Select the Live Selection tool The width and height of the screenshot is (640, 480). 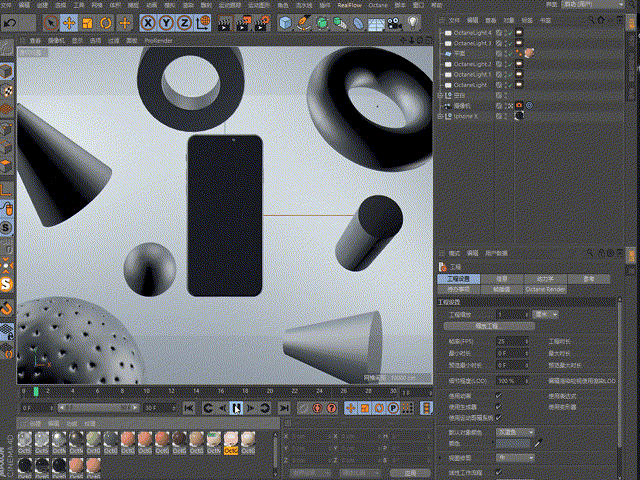[x=51, y=23]
